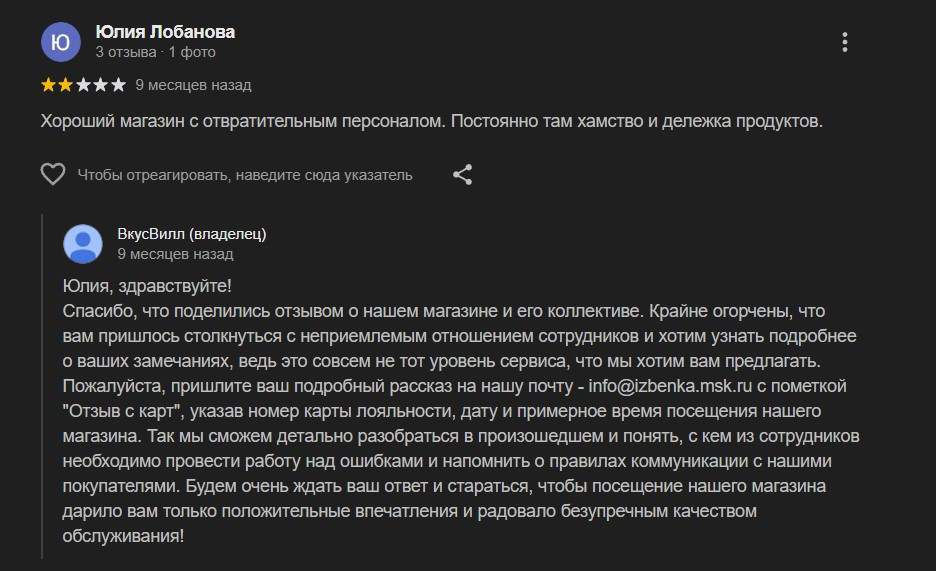Open Юлия Лобанова's profile name link
This screenshot has height=571, width=936.
(x=165, y=32)
